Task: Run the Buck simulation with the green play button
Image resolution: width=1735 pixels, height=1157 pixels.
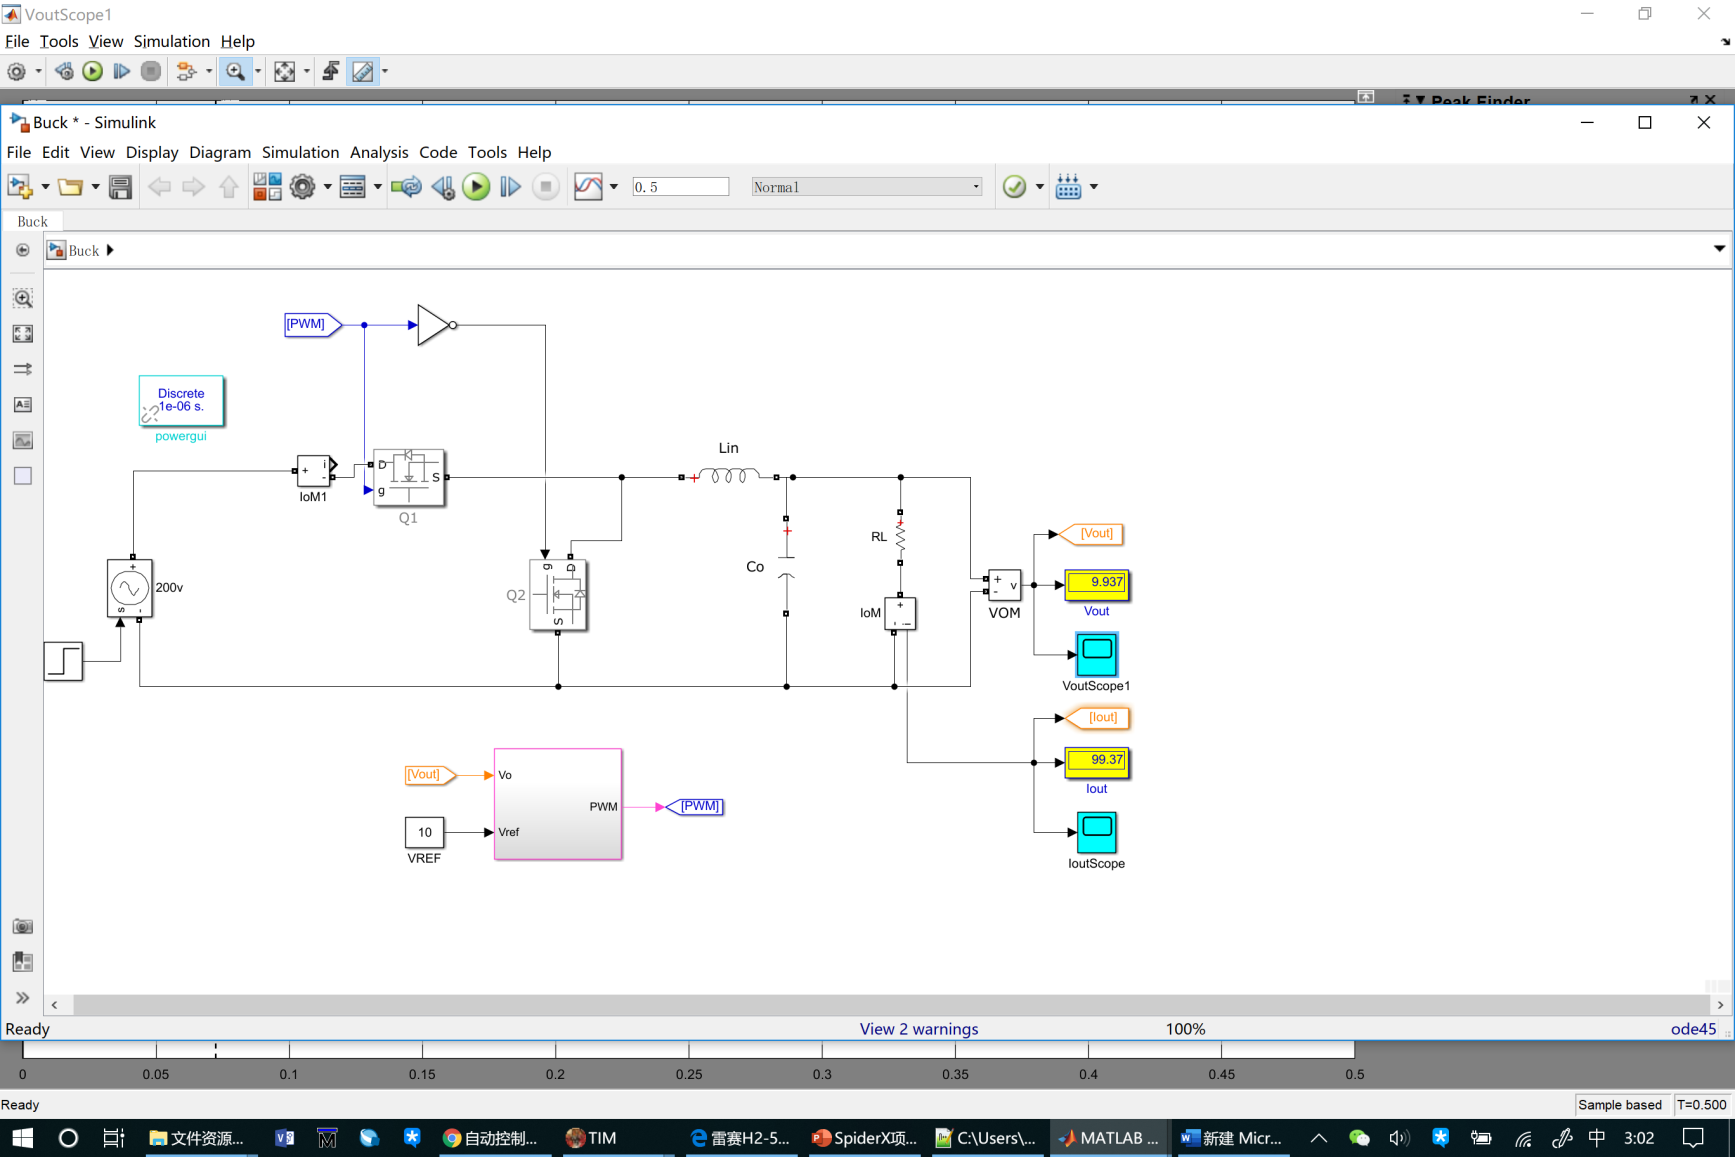Action: point(476,187)
